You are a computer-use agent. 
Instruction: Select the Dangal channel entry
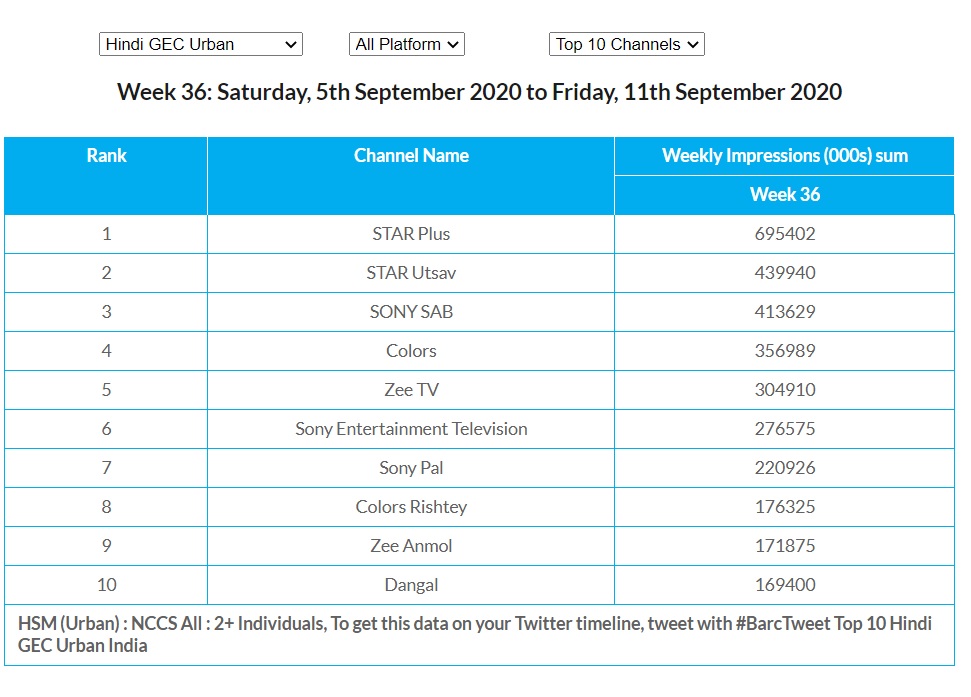411,585
